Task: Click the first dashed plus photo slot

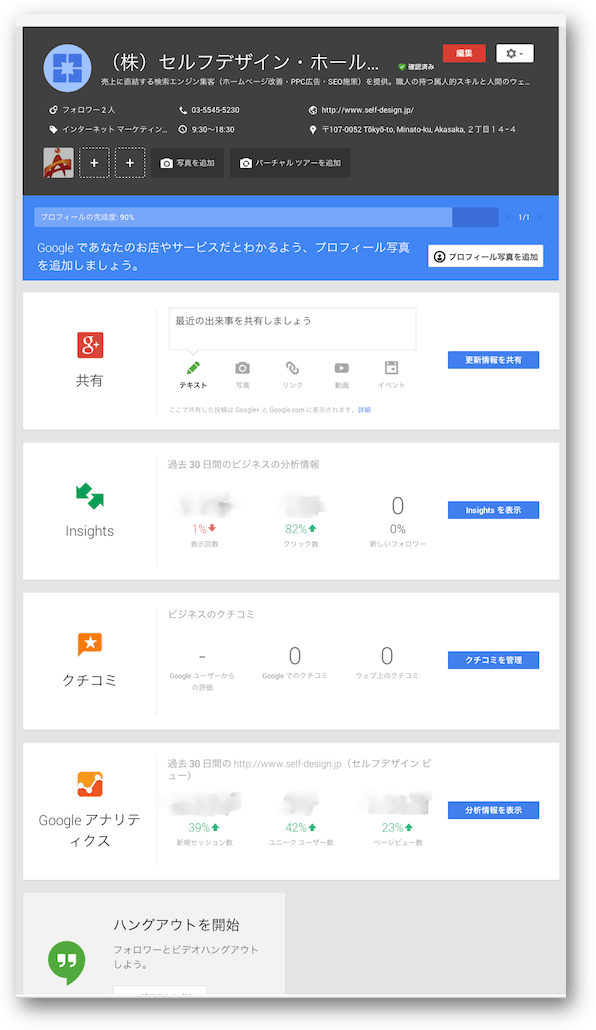Action: click(94, 162)
